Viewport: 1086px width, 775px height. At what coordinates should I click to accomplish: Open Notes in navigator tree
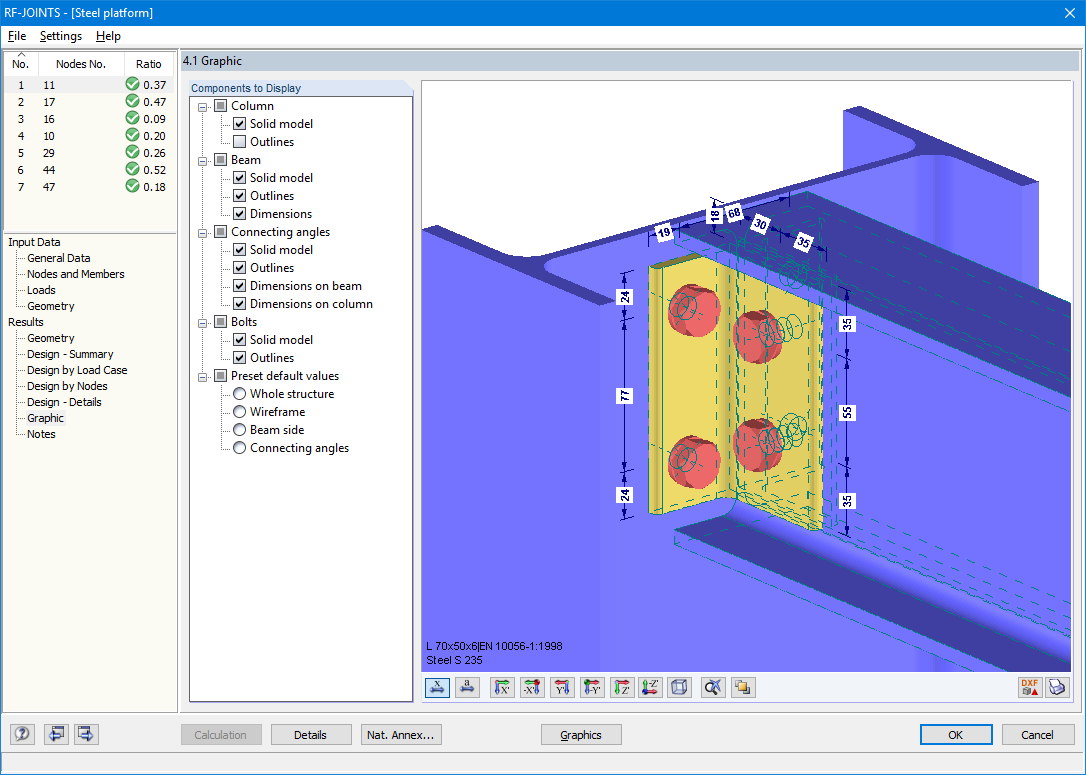click(x=41, y=434)
